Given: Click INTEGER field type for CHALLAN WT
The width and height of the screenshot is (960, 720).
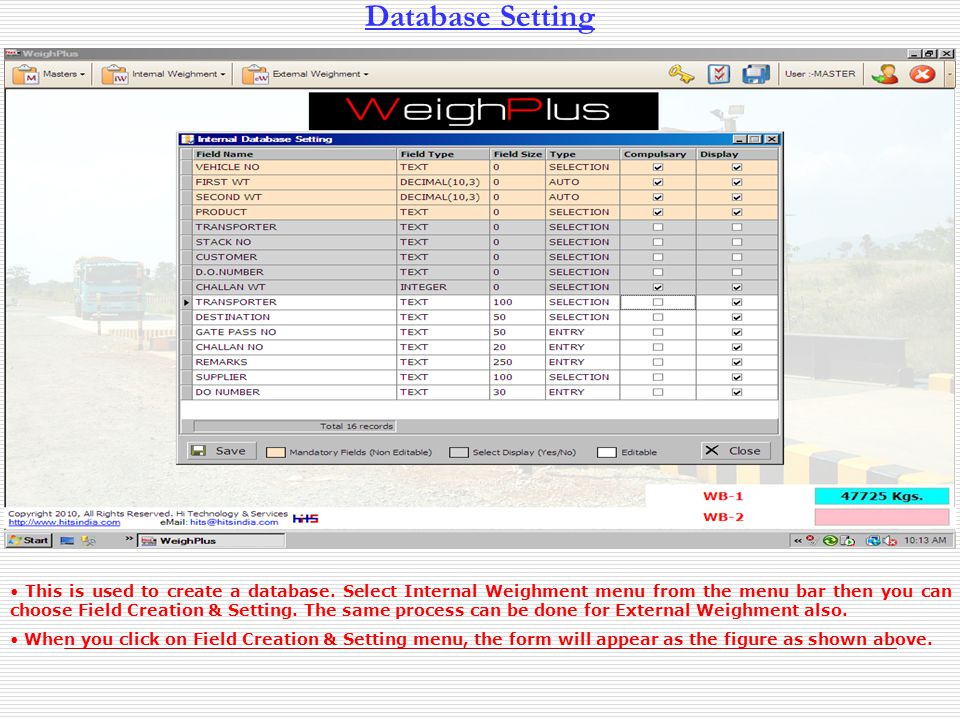Looking at the screenshot, I should pyautogui.click(x=443, y=287).
